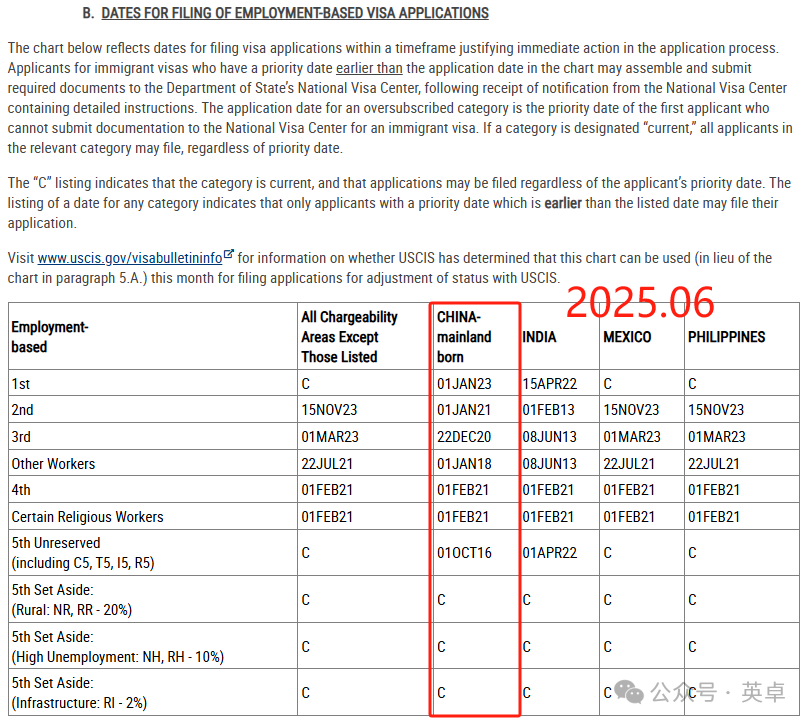Select China's 2nd preference date '01JAN21'

coord(464,410)
